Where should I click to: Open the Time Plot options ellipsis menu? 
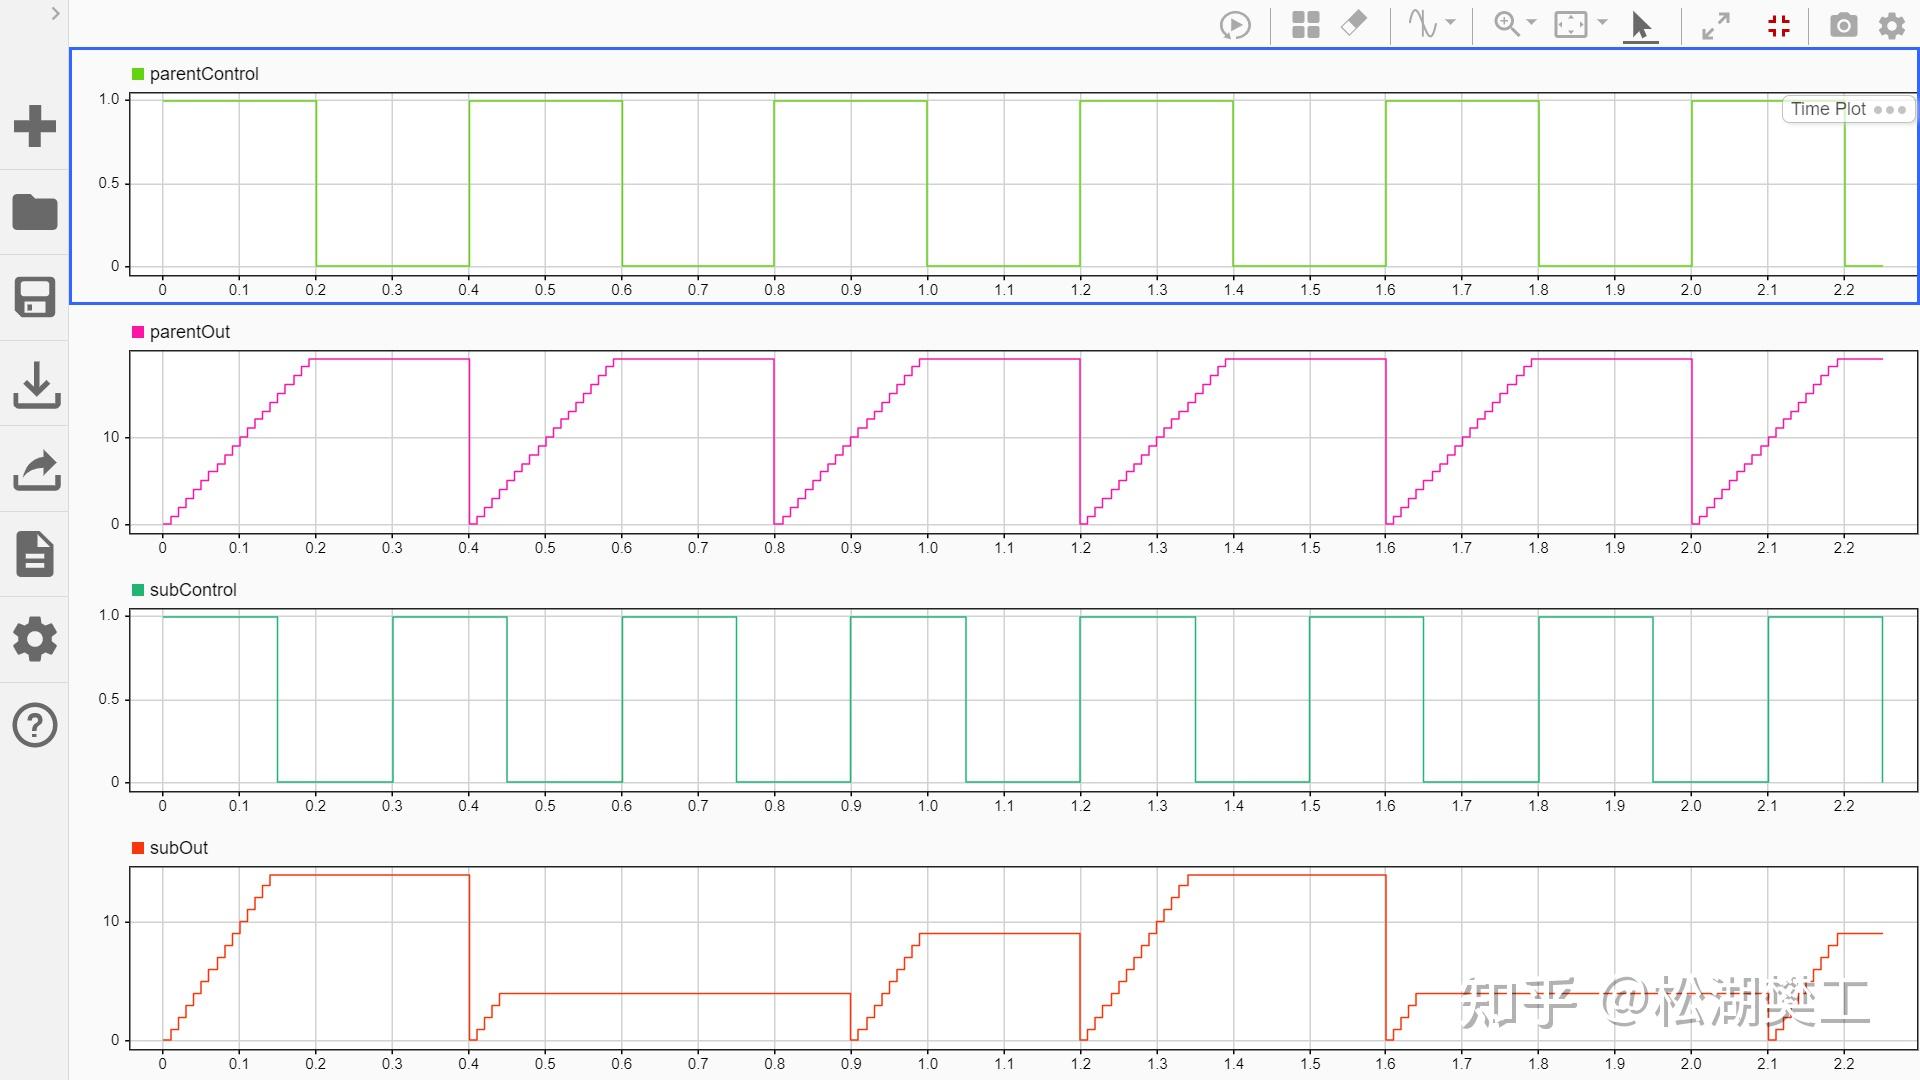[1892, 110]
